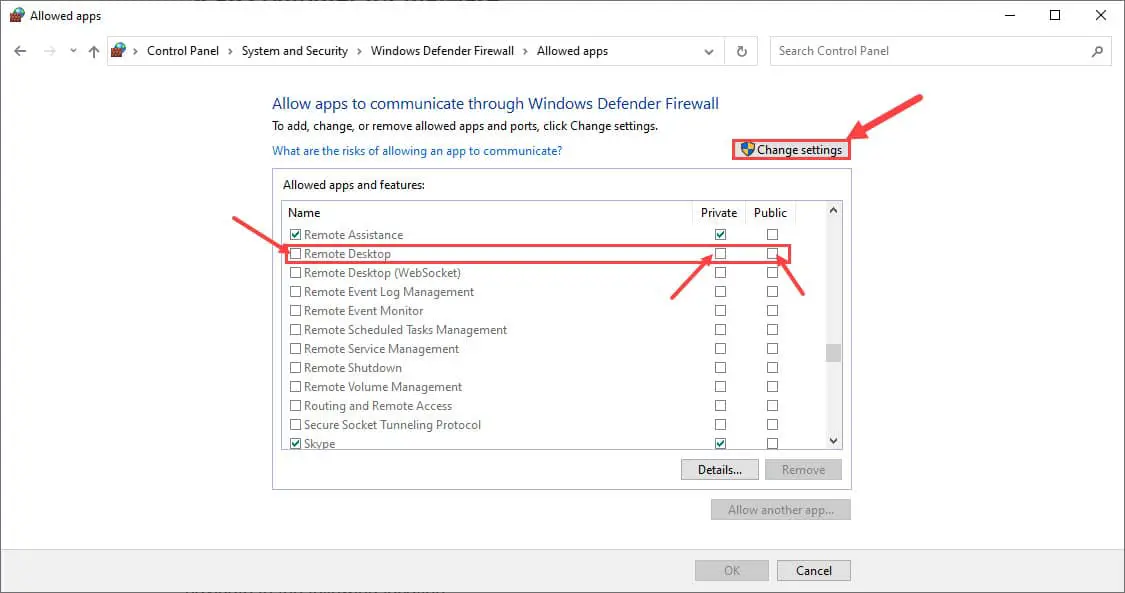Image resolution: width=1125 pixels, height=593 pixels.
Task: Toggle the Remote Assistance checkbox
Action: click(295, 234)
